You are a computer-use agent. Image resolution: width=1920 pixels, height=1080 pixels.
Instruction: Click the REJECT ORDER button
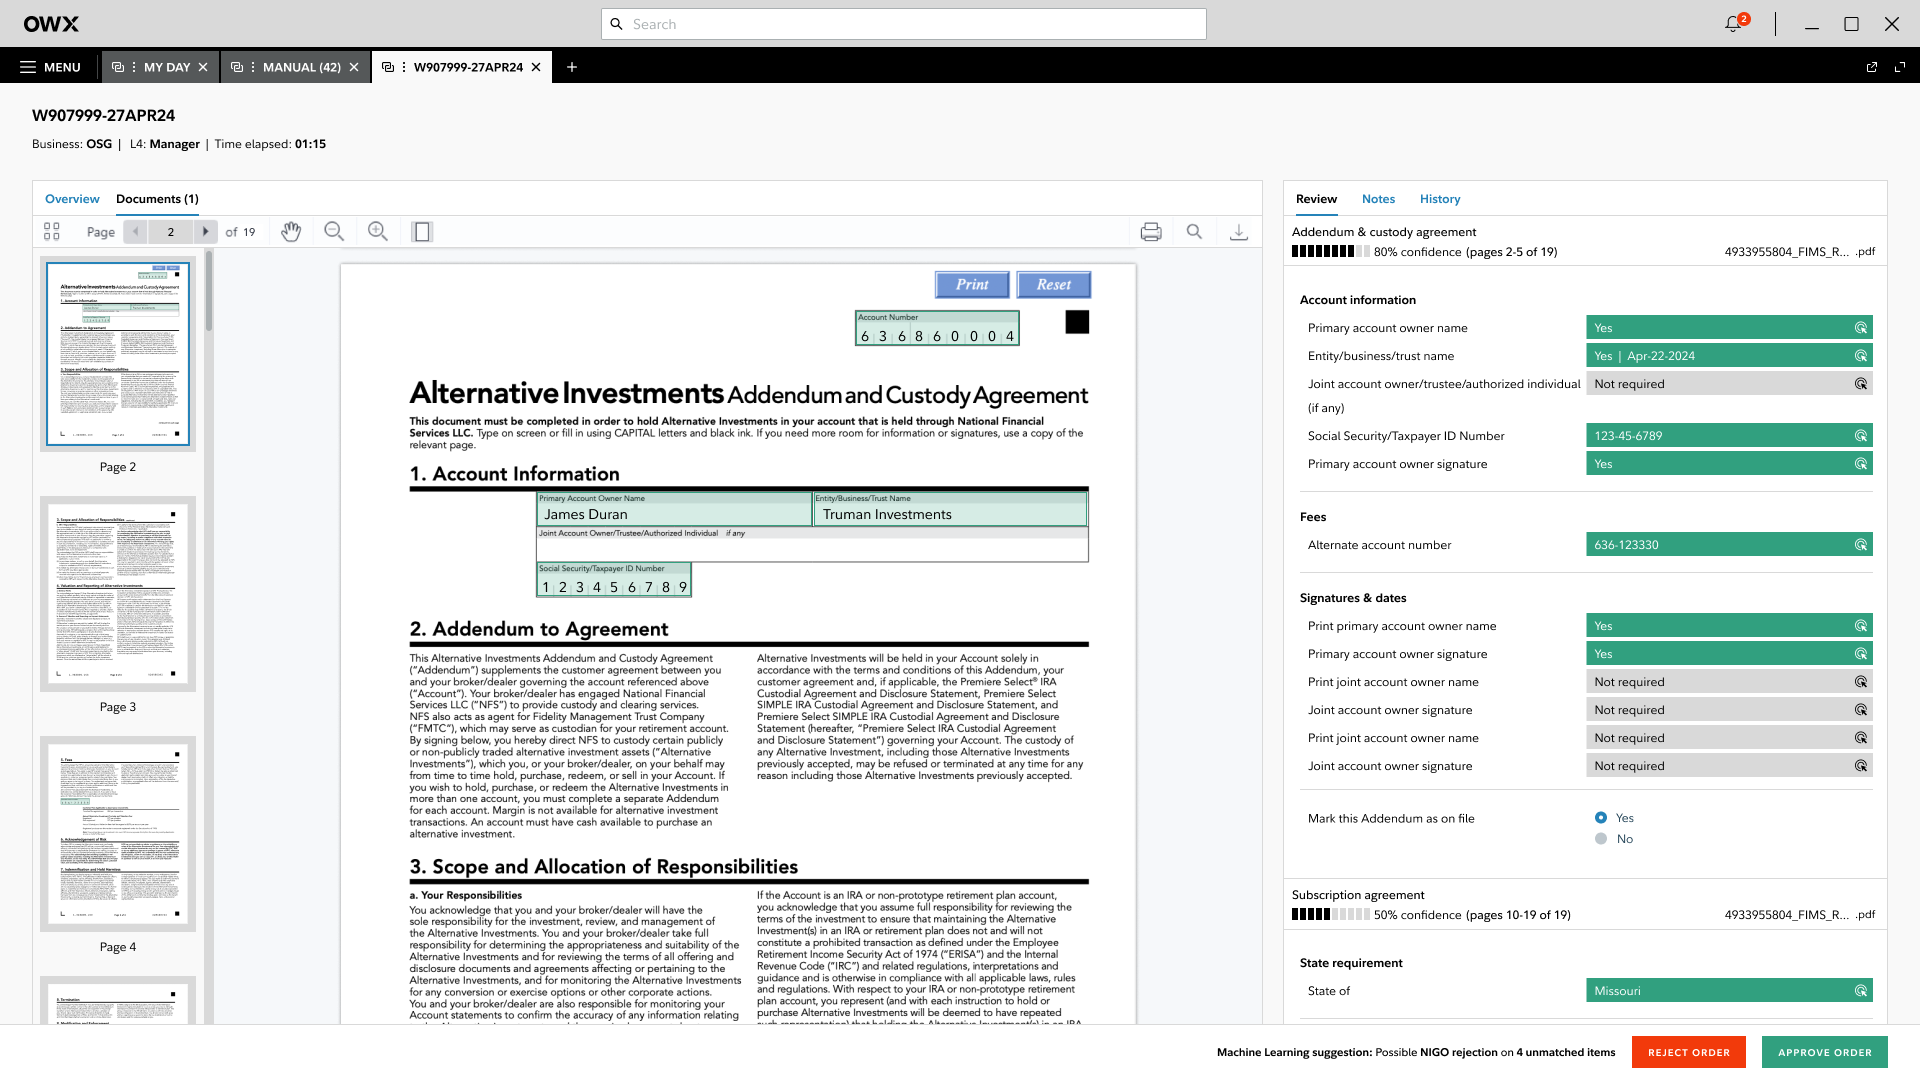pos(1688,1052)
